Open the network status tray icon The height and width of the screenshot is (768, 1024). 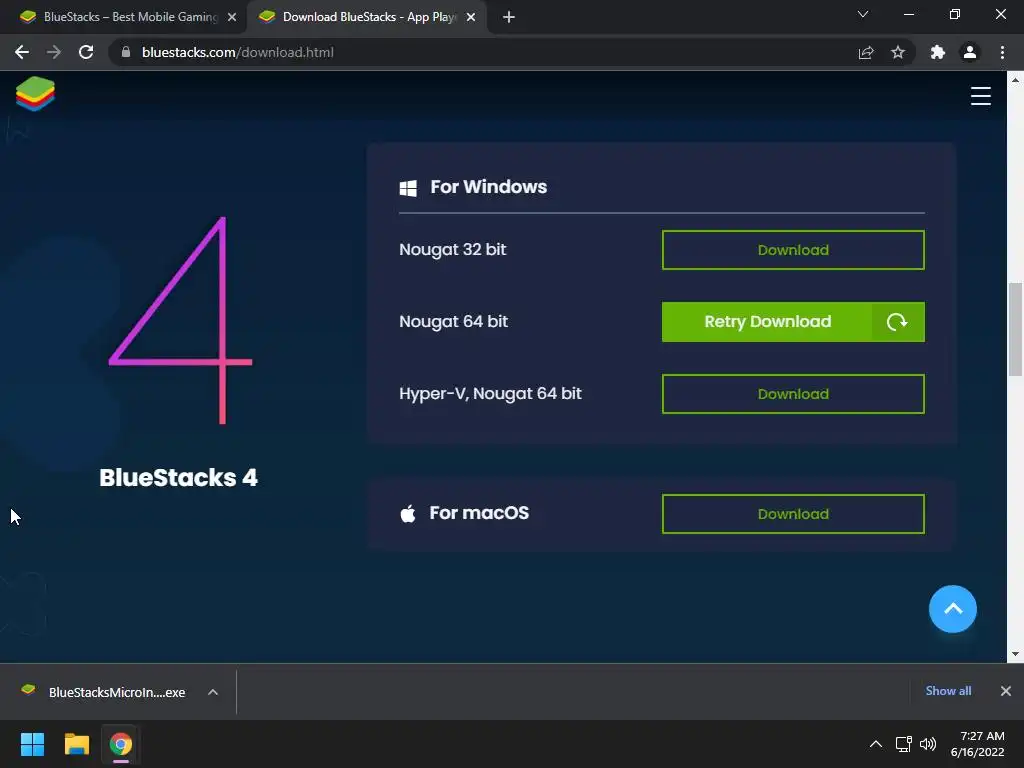(x=904, y=744)
